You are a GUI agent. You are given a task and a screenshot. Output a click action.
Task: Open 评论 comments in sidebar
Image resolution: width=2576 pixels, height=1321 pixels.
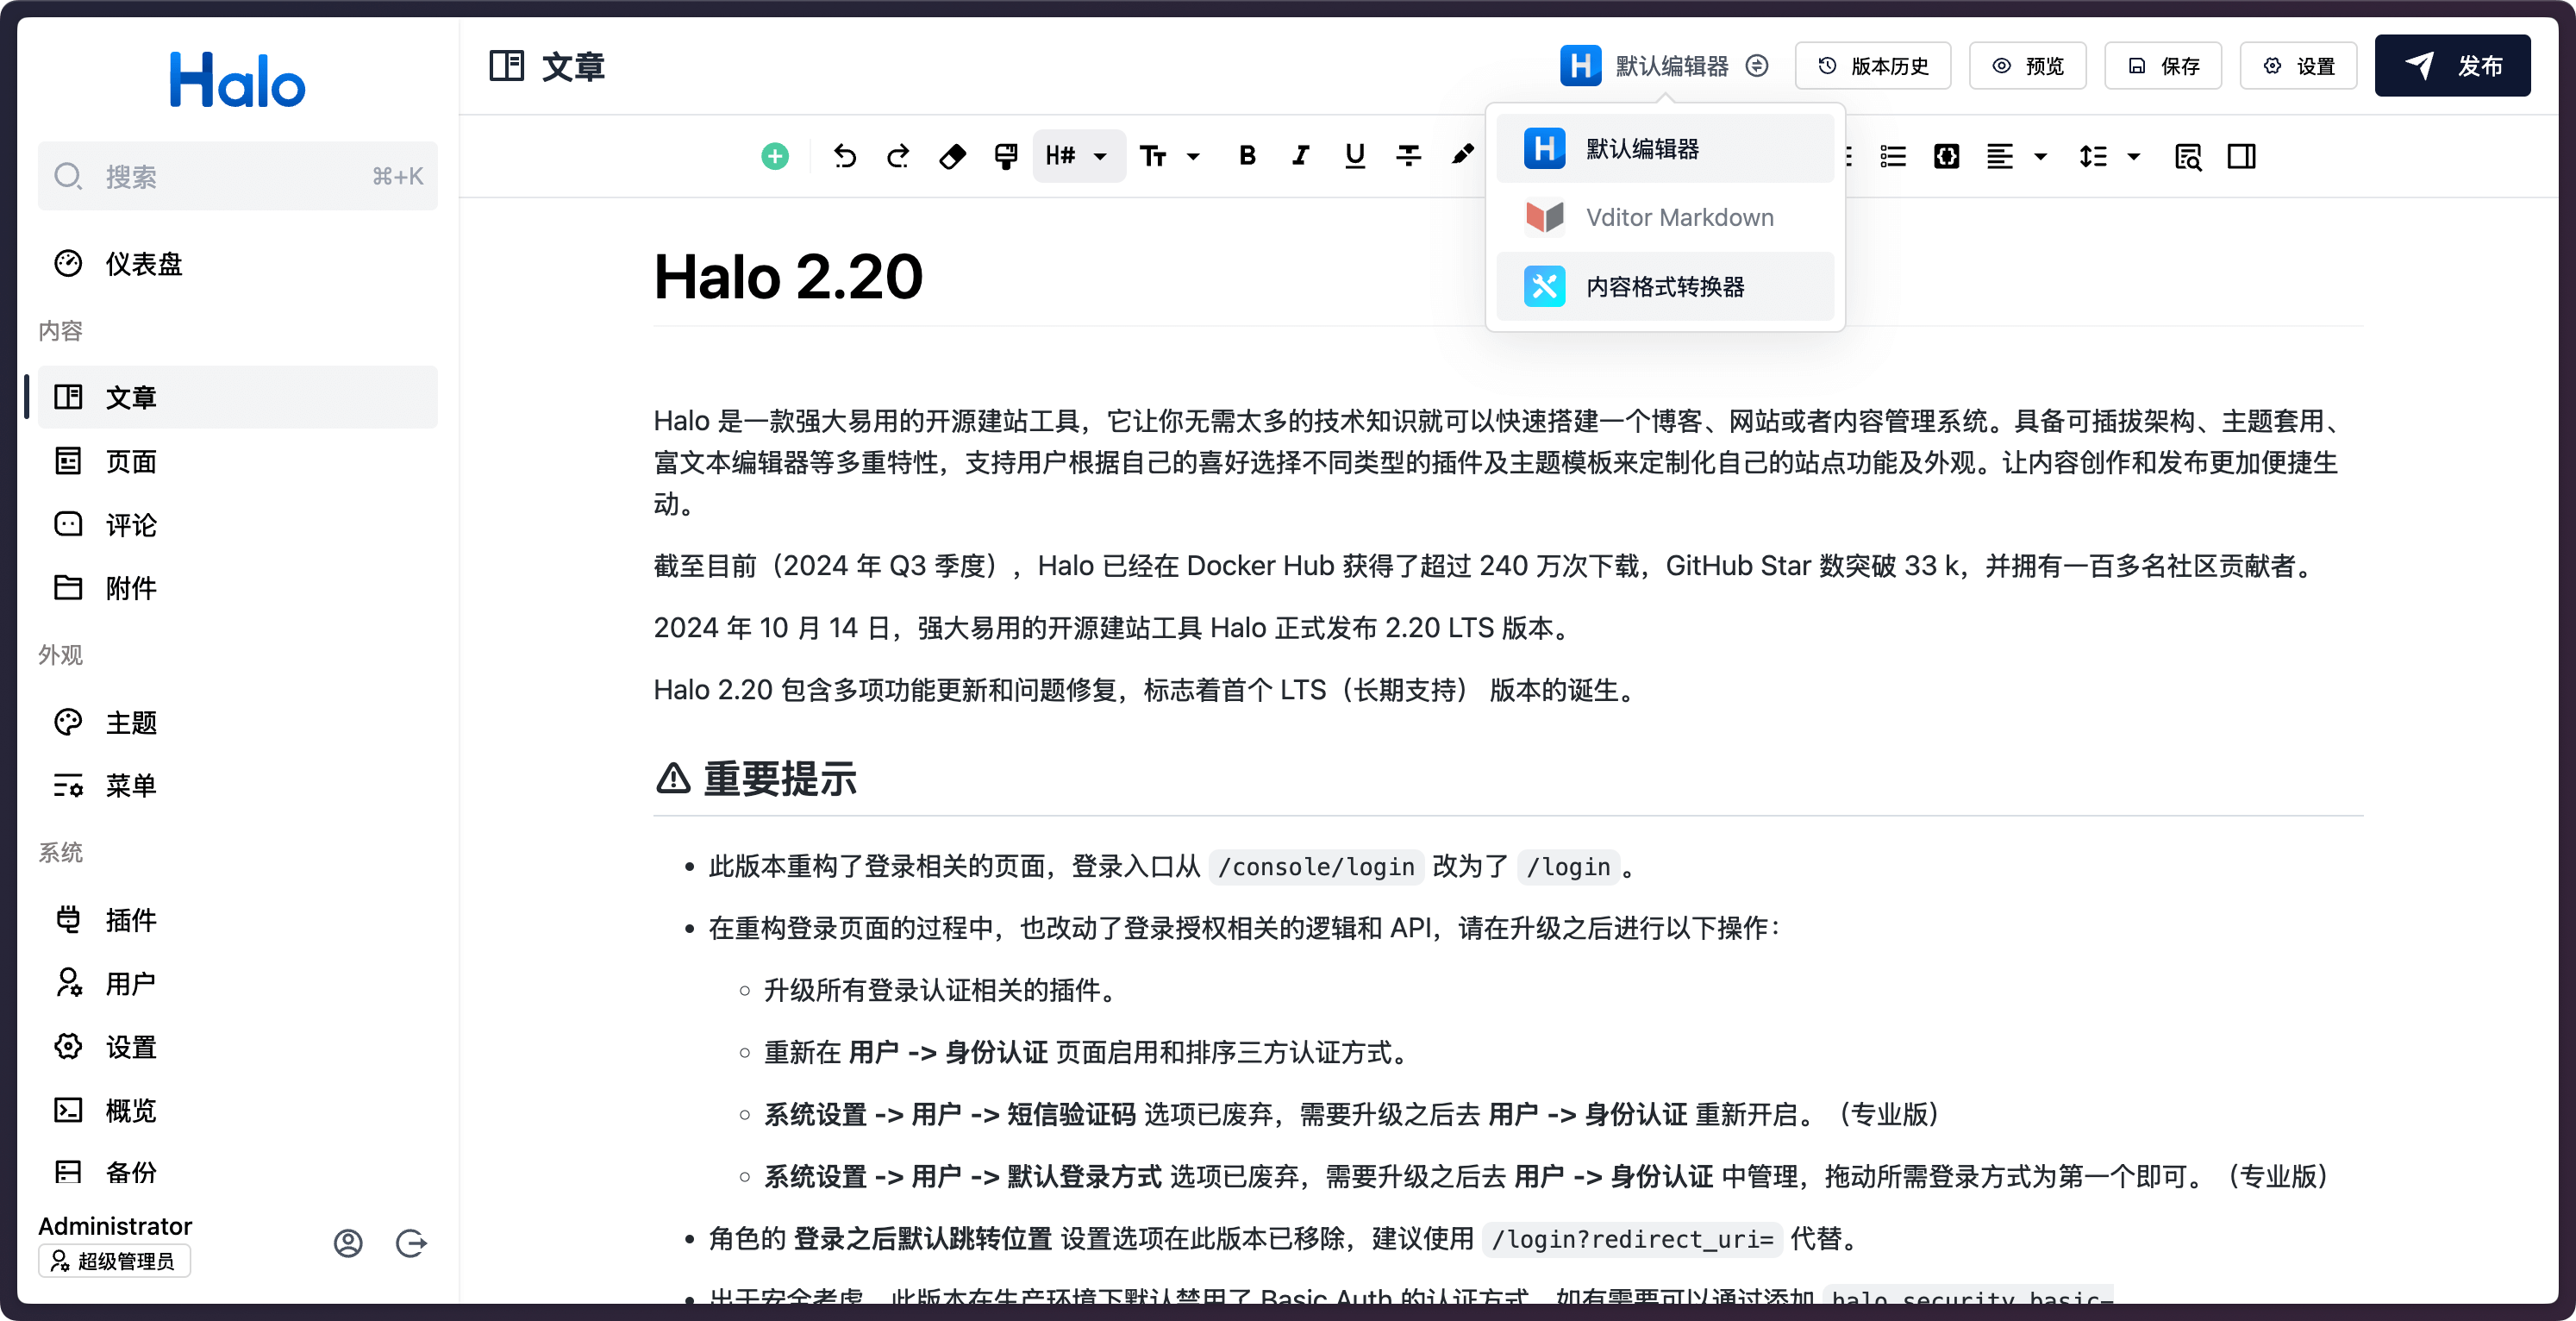coord(237,525)
